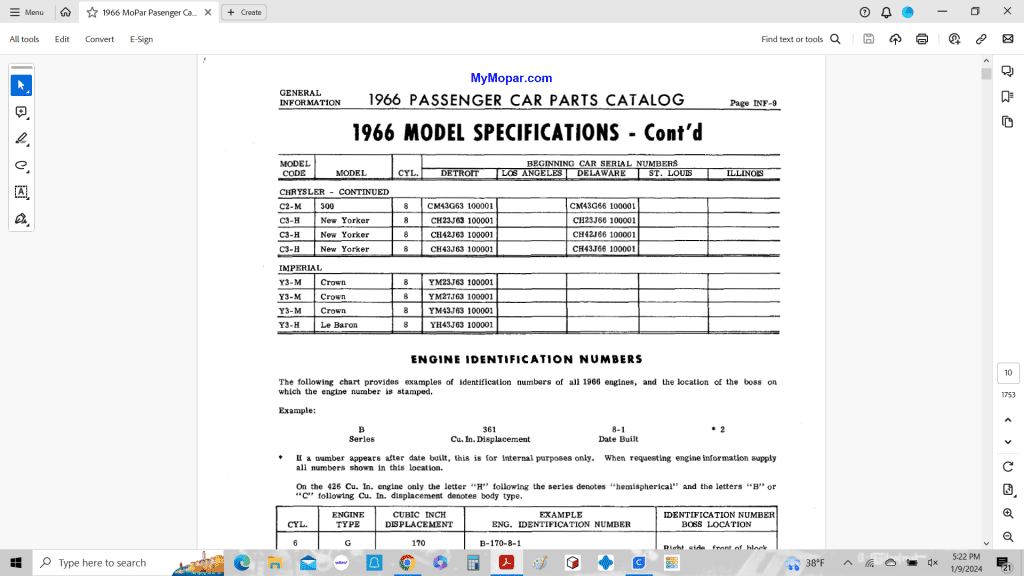Open the All tools panel

tap(24, 39)
